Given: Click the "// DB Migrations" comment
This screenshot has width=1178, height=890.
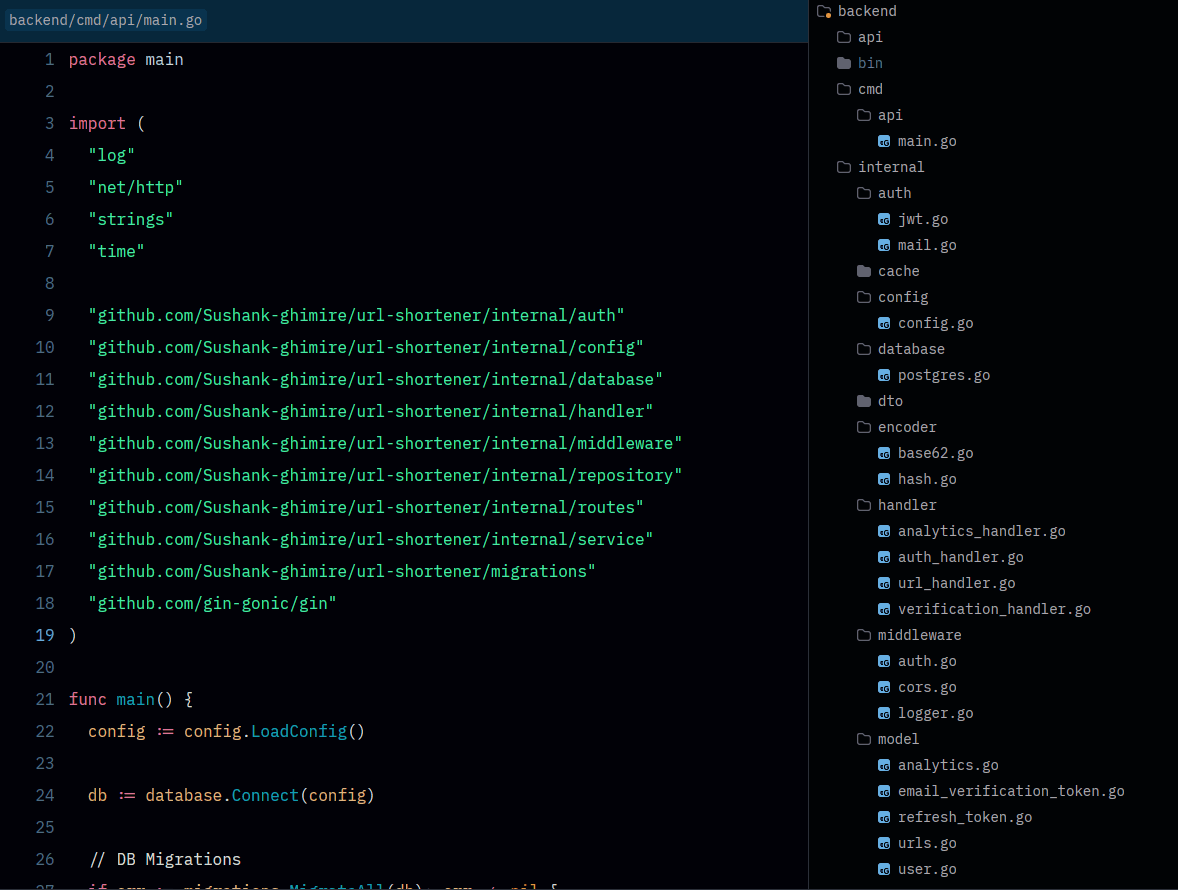Looking at the screenshot, I should tap(165, 859).
